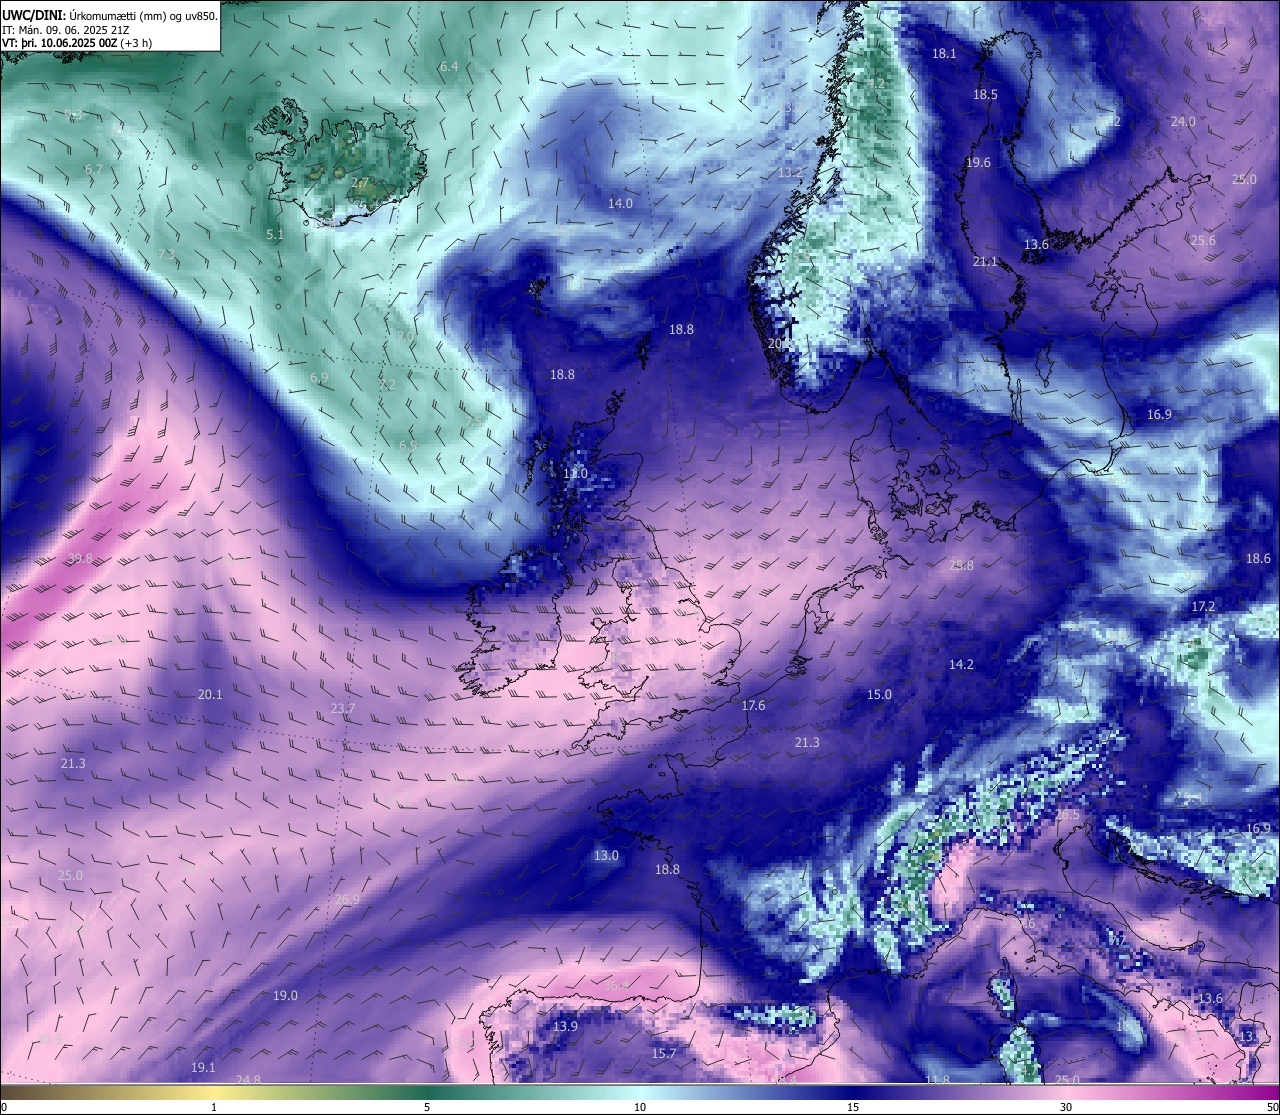Click the 5.1 value label on the map
This screenshot has height=1115, width=1280.
(x=275, y=235)
